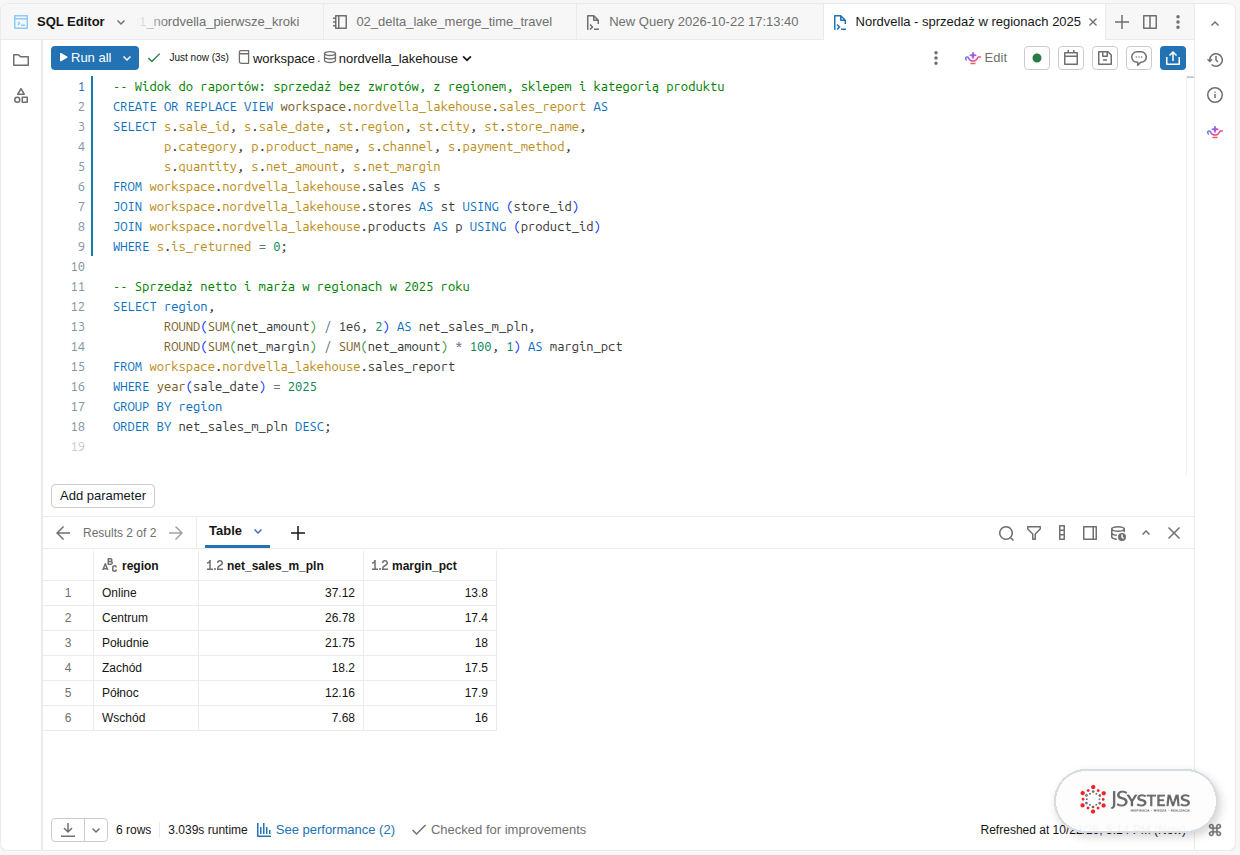Open the See performance (2) link

point(326,830)
